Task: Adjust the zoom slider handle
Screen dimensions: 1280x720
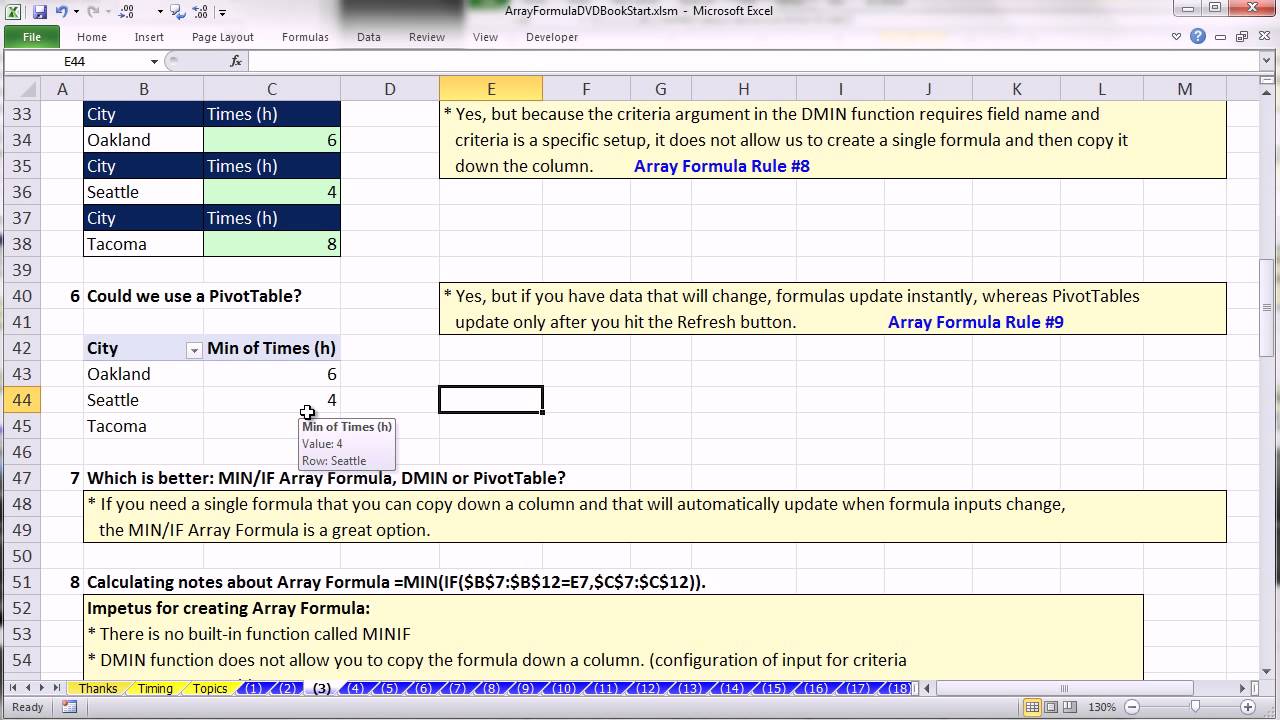Action: pyautogui.click(x=1195, y=707)
